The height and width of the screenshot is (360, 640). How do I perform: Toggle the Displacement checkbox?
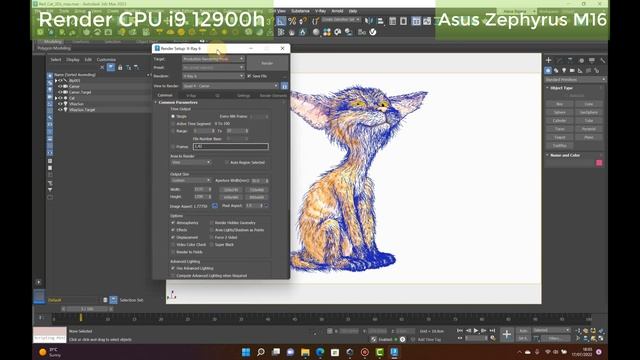click(173, 238)
